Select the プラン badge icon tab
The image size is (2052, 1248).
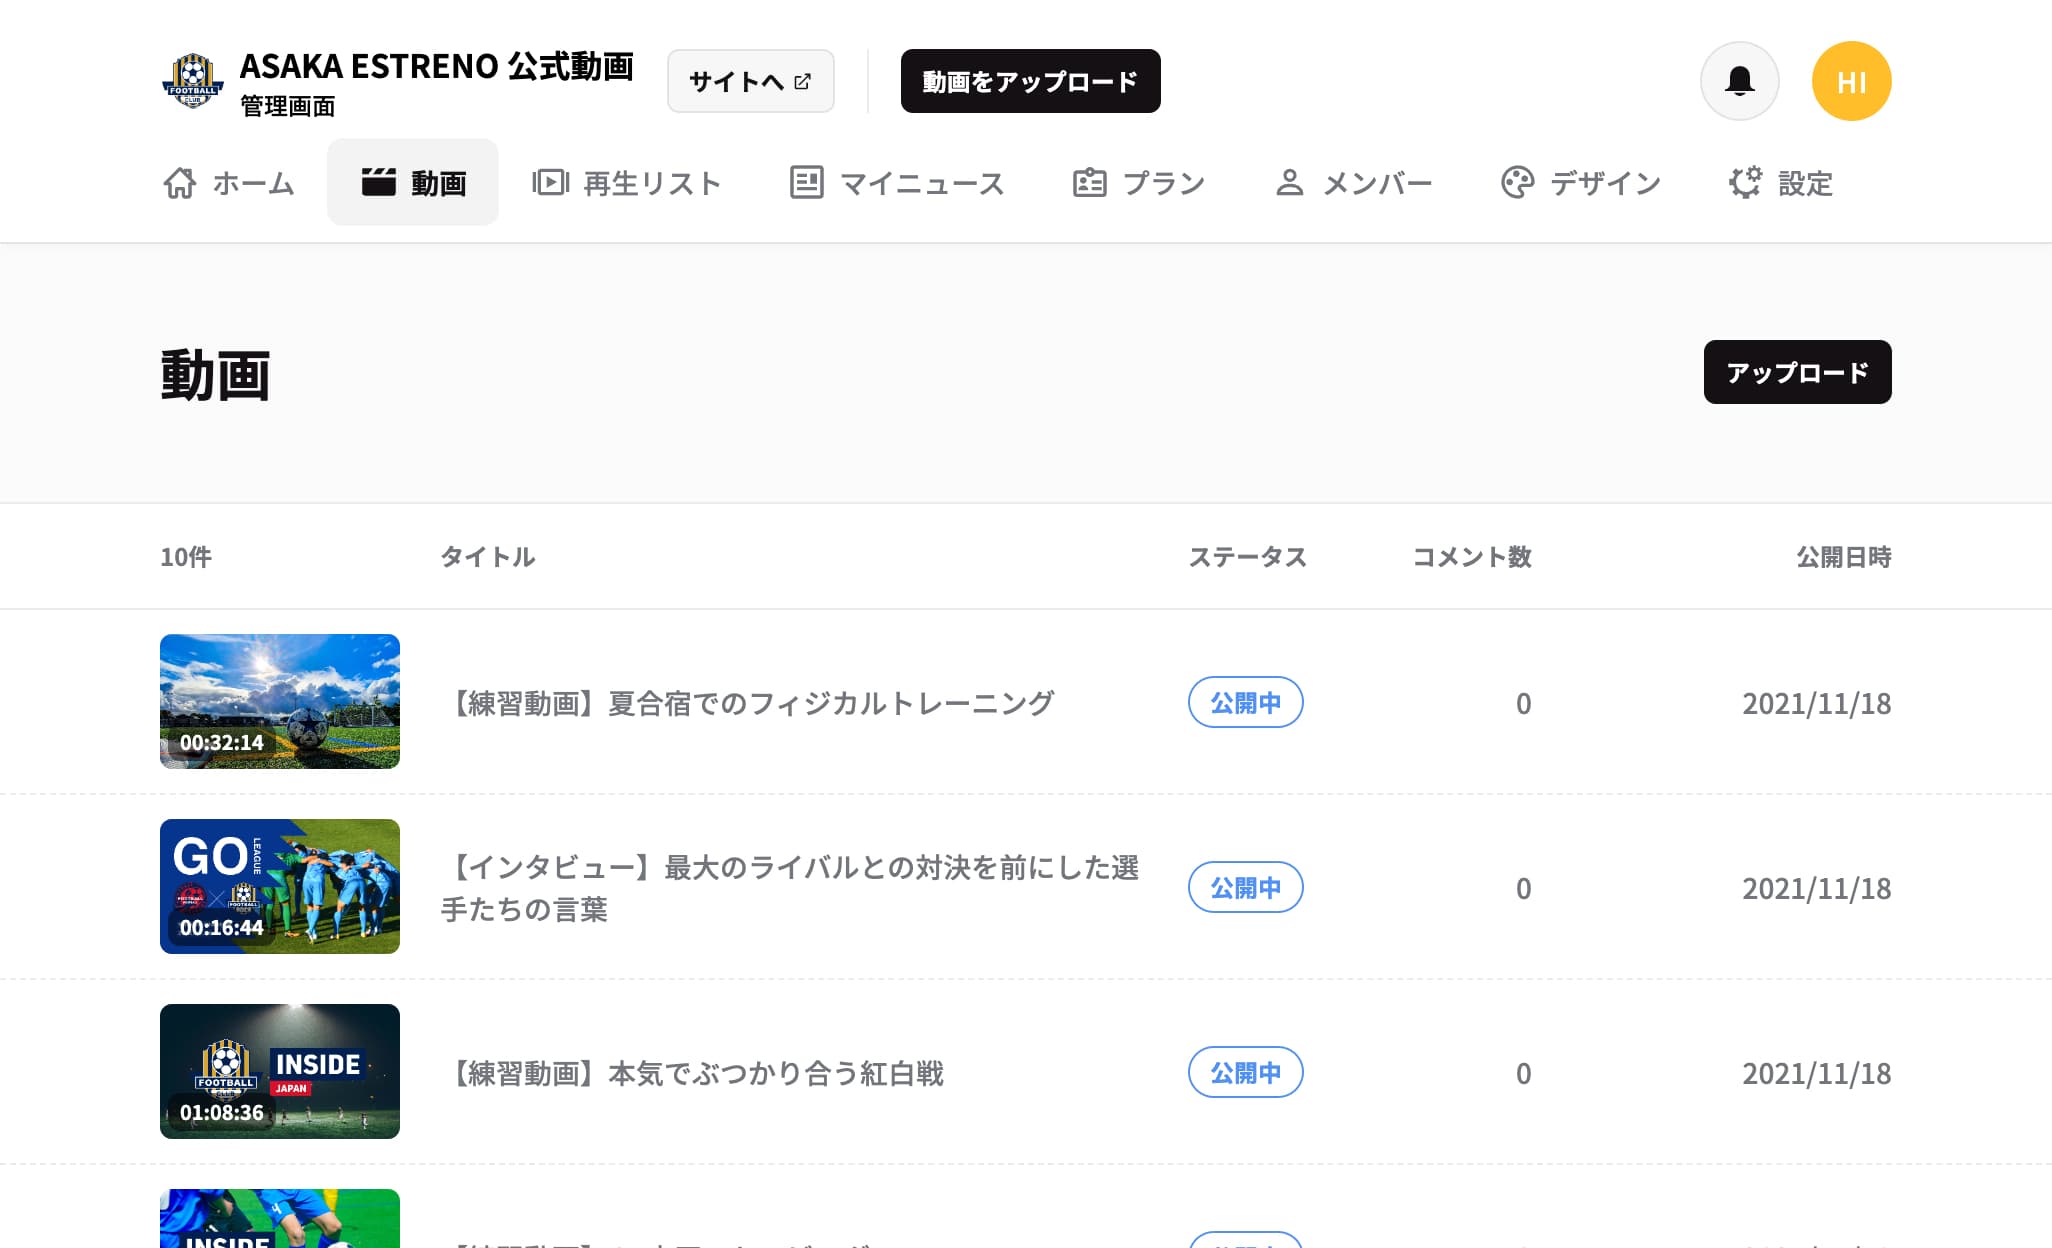tap(1138, 183)
